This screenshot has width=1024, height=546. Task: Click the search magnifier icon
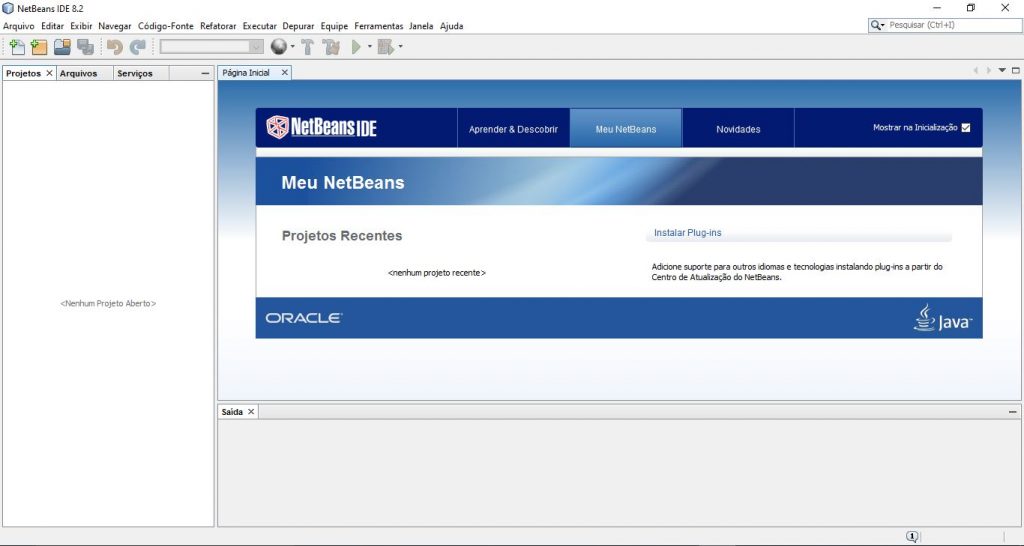click(876, 25)
